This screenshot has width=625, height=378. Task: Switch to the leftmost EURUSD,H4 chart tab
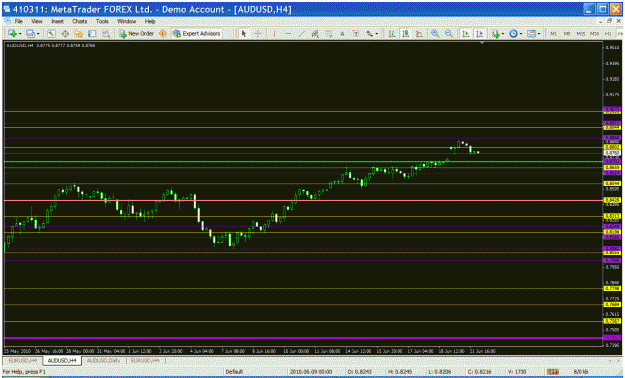pyautogui.click(x=23, y=360)
